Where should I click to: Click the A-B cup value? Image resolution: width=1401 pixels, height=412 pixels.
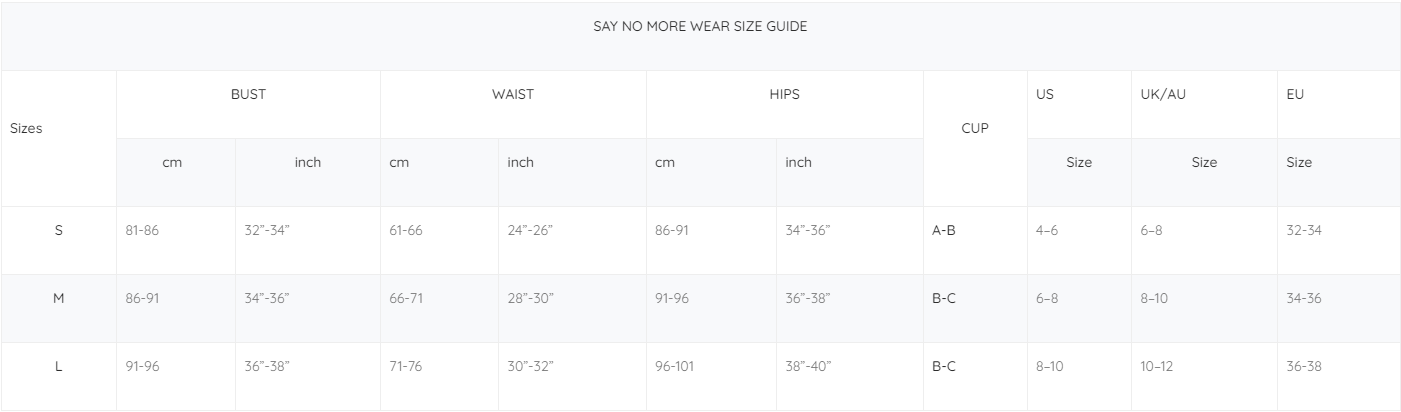pos(944,230)
